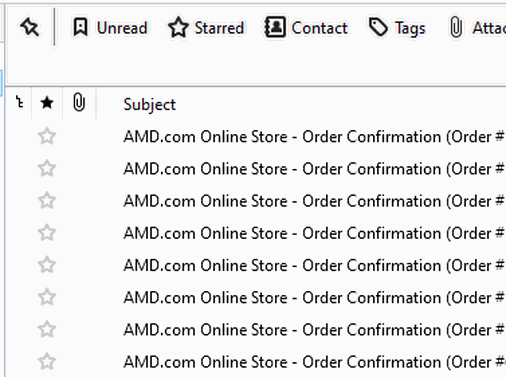
Task: Select the sixth AMD.com Order Confirmation message
Action: [313, 297]
